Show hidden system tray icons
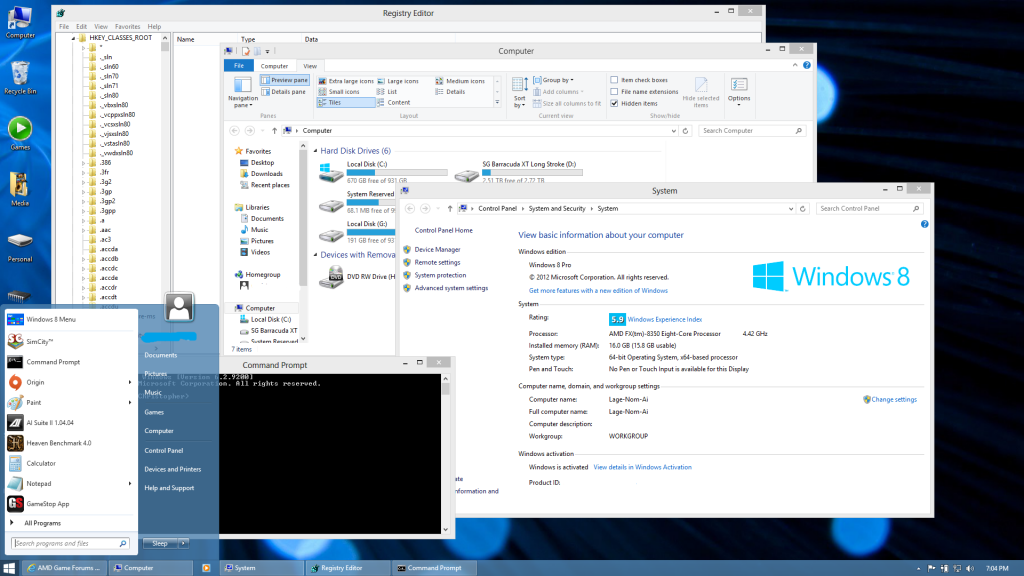The width and height of the screenshot is (1024, 576). coord(918,569)
